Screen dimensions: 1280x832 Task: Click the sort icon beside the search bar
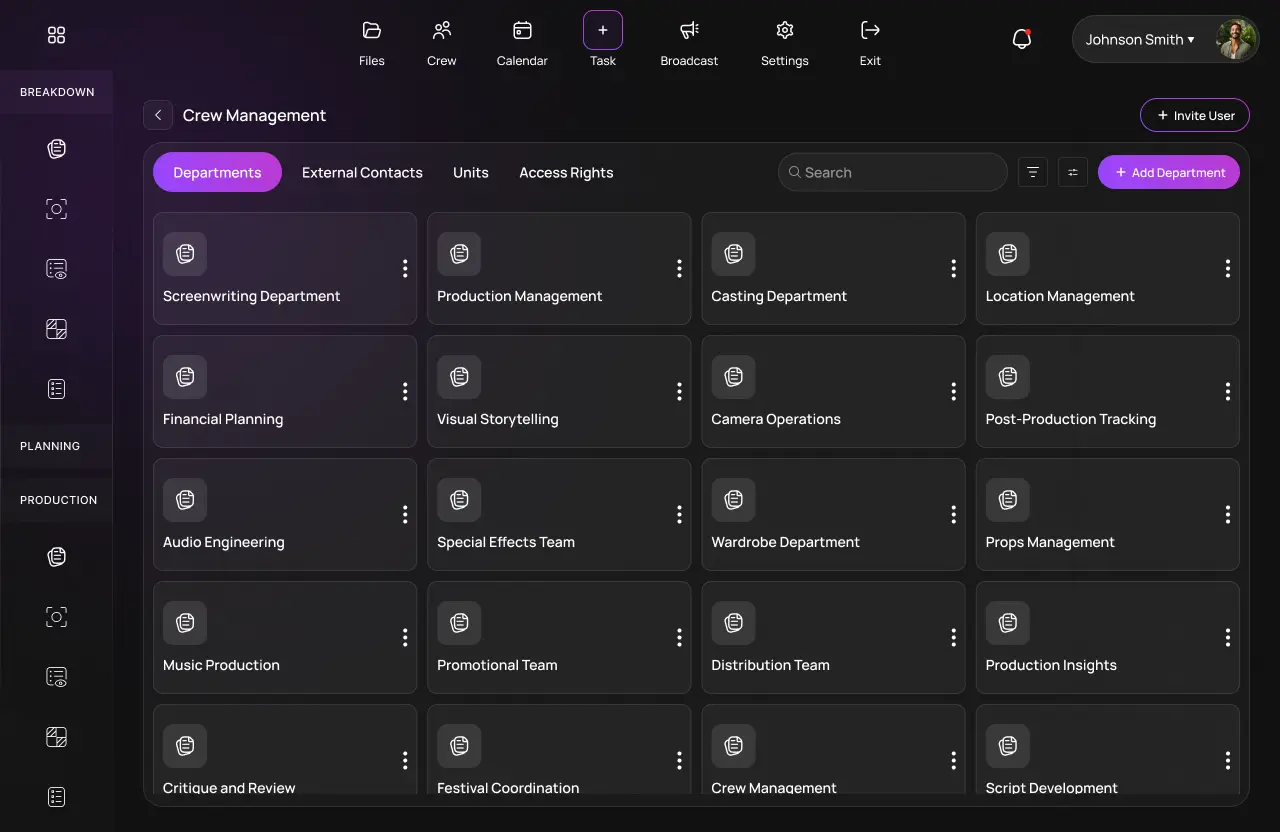pyautogui.click(x=1032, y=171)
